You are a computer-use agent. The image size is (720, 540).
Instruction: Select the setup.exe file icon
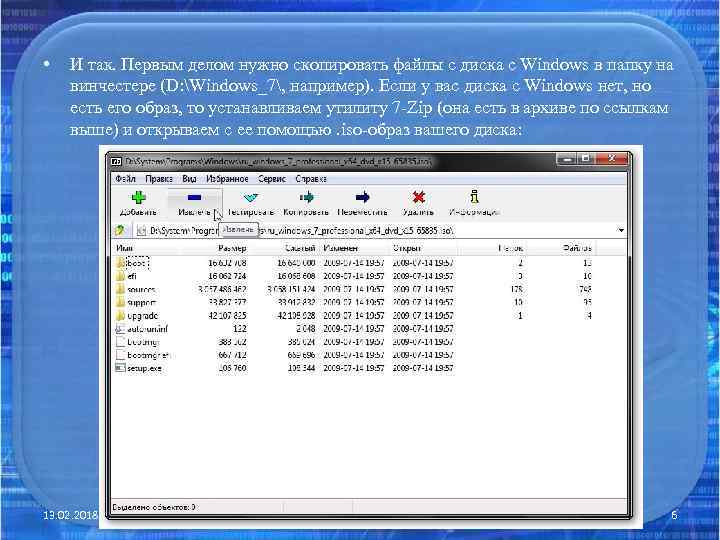tap(120, 368)
